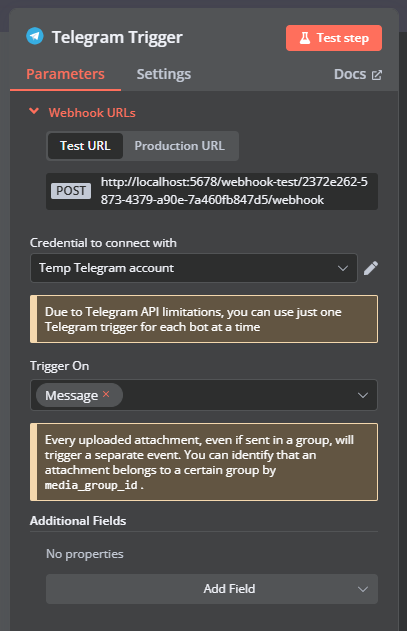Image resolution: width=407 pixels, height=631 pixels.
Task: Select the Test URL toggle option
Action: [x=85, y=146]
